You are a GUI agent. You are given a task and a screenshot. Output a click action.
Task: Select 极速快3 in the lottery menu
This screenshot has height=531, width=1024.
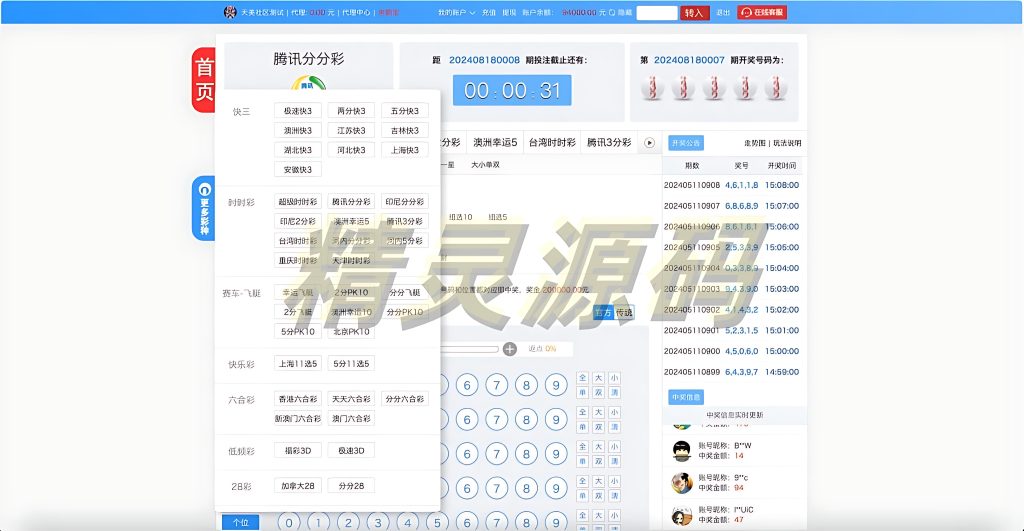298,111
